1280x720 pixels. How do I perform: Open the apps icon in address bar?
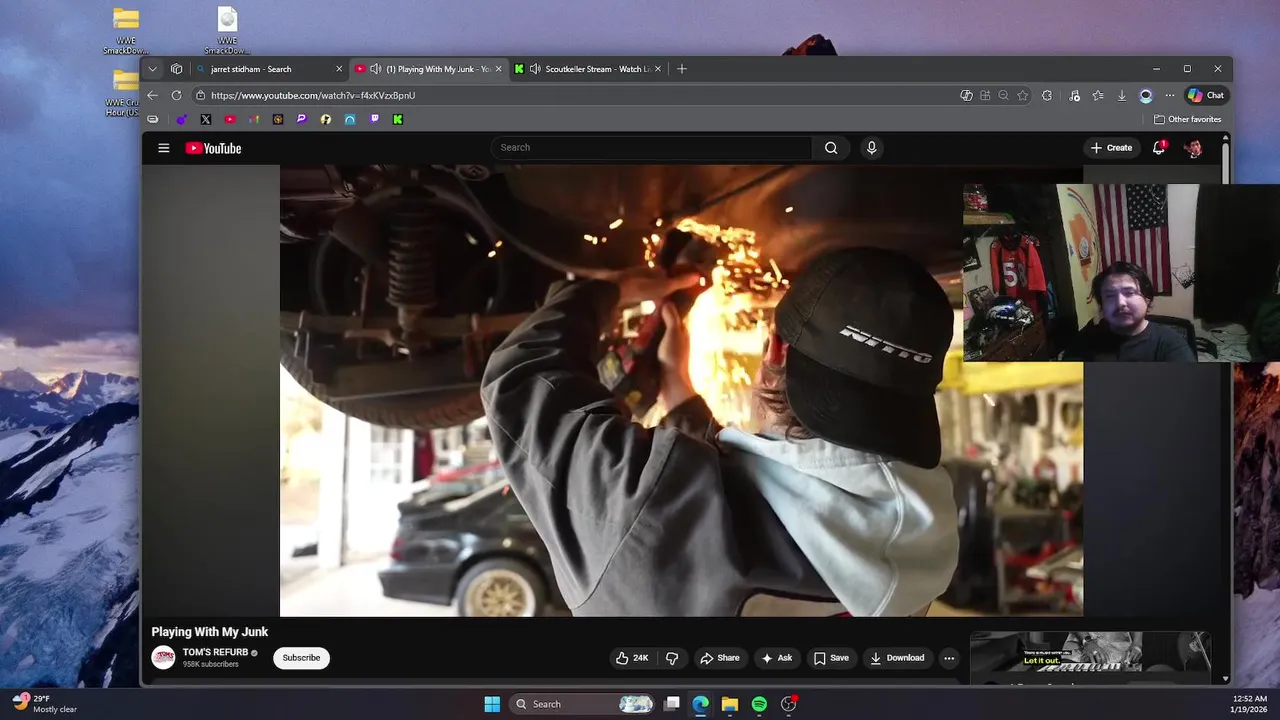coord(985,95)
